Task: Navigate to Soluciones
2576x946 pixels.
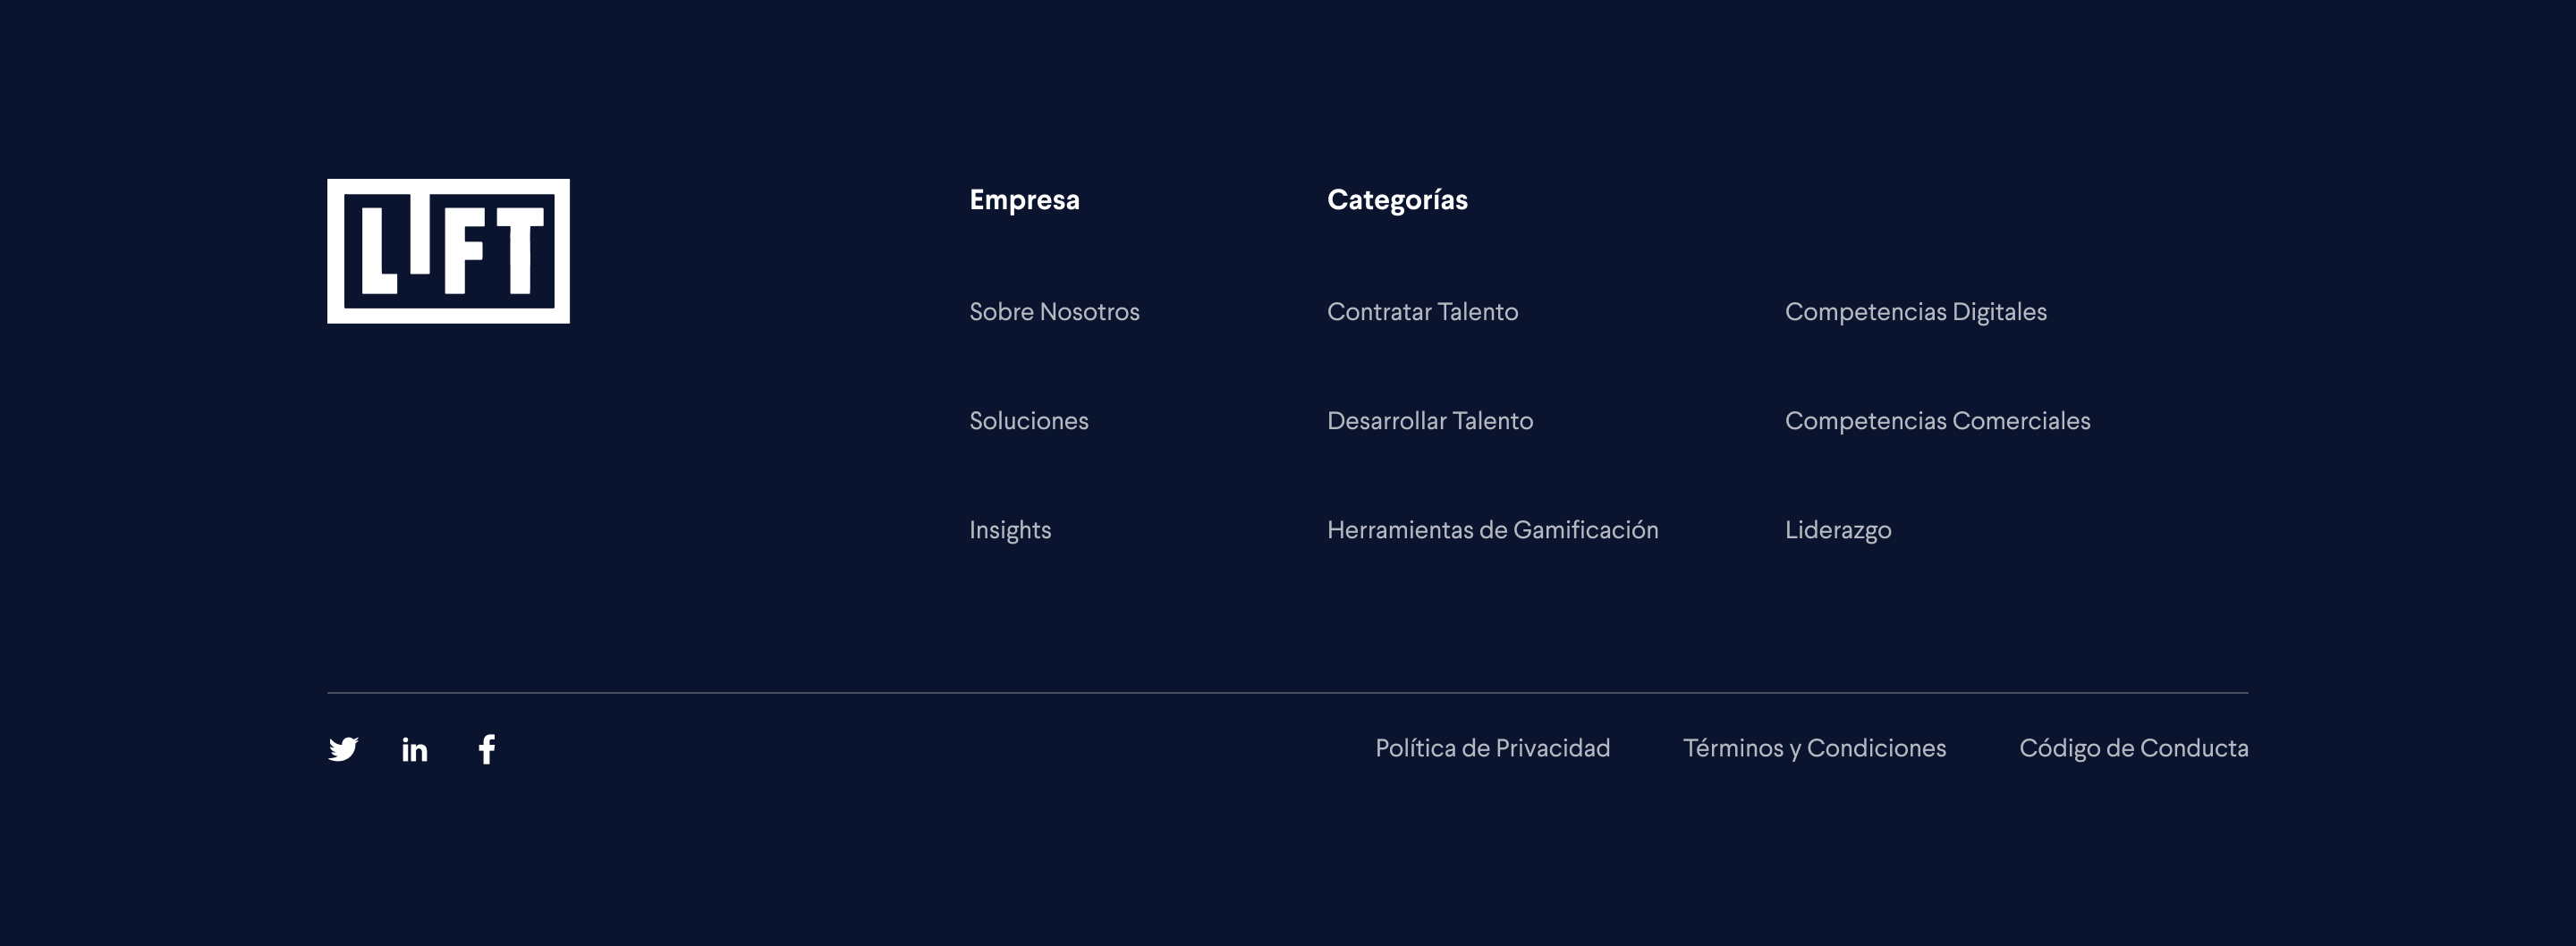Action: 1029,421
